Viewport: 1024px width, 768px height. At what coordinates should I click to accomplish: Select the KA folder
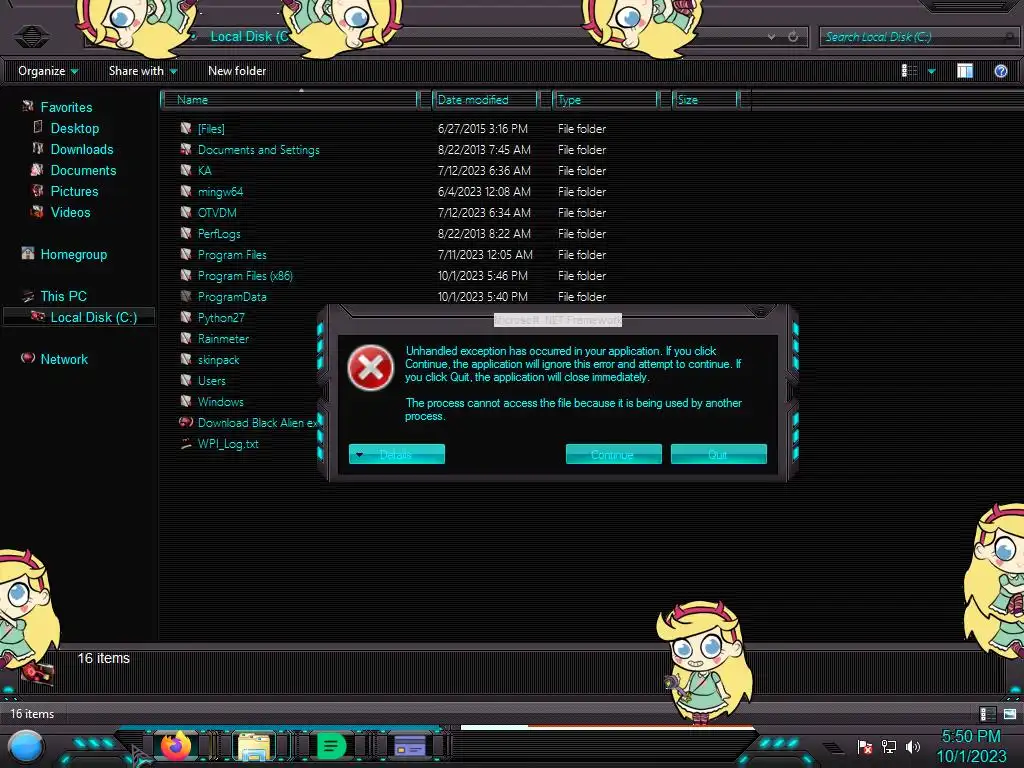(204, 170)
